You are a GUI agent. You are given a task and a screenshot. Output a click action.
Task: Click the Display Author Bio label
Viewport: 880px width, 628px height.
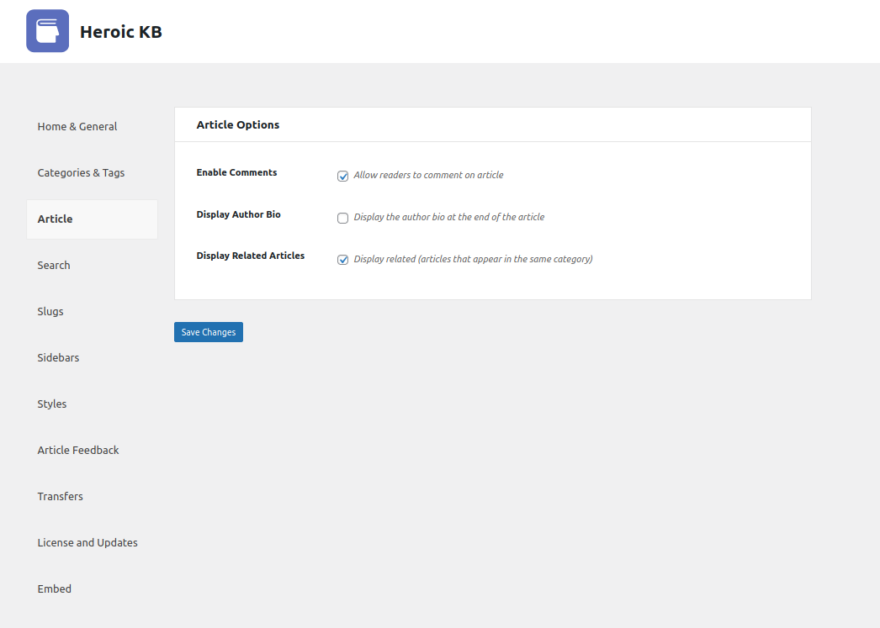click(x=238, y=214)
